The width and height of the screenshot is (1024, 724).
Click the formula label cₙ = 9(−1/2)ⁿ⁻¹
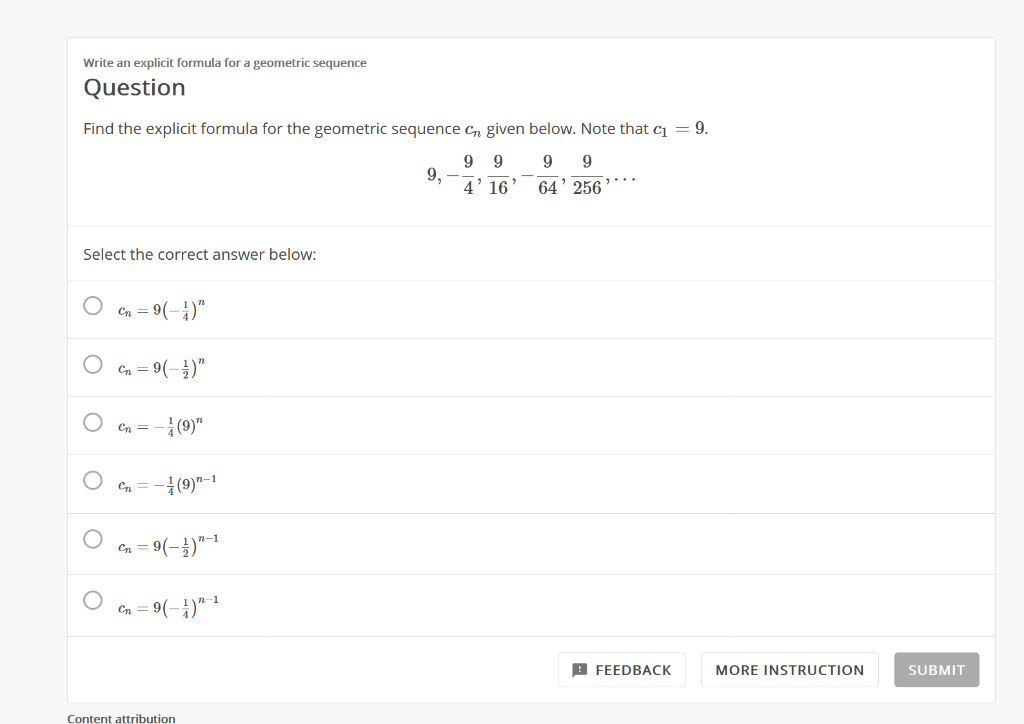click(168, 543)
